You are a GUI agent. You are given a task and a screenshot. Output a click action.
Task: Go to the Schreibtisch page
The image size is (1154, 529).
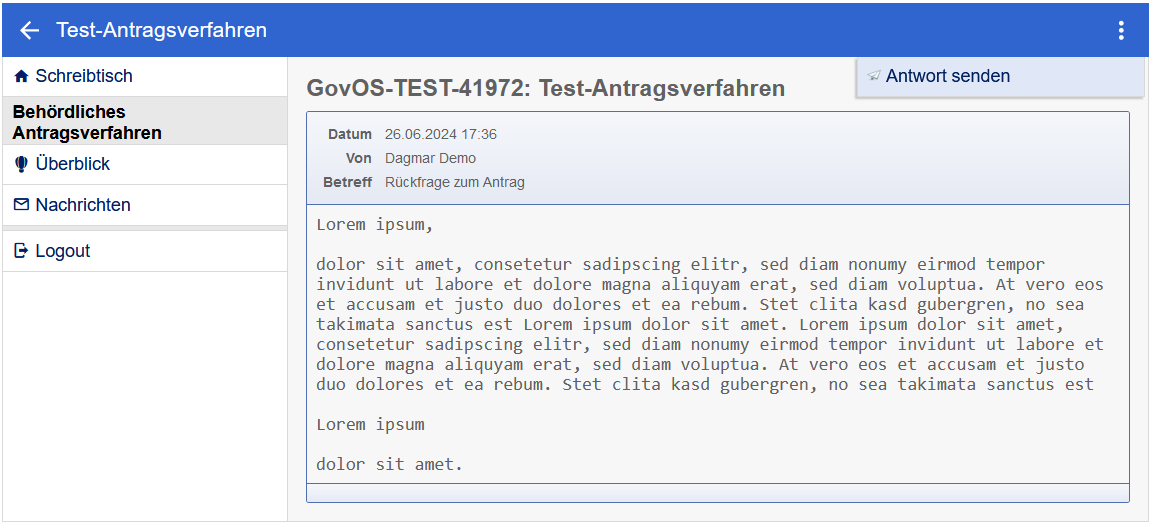click(x=84, y=76)
